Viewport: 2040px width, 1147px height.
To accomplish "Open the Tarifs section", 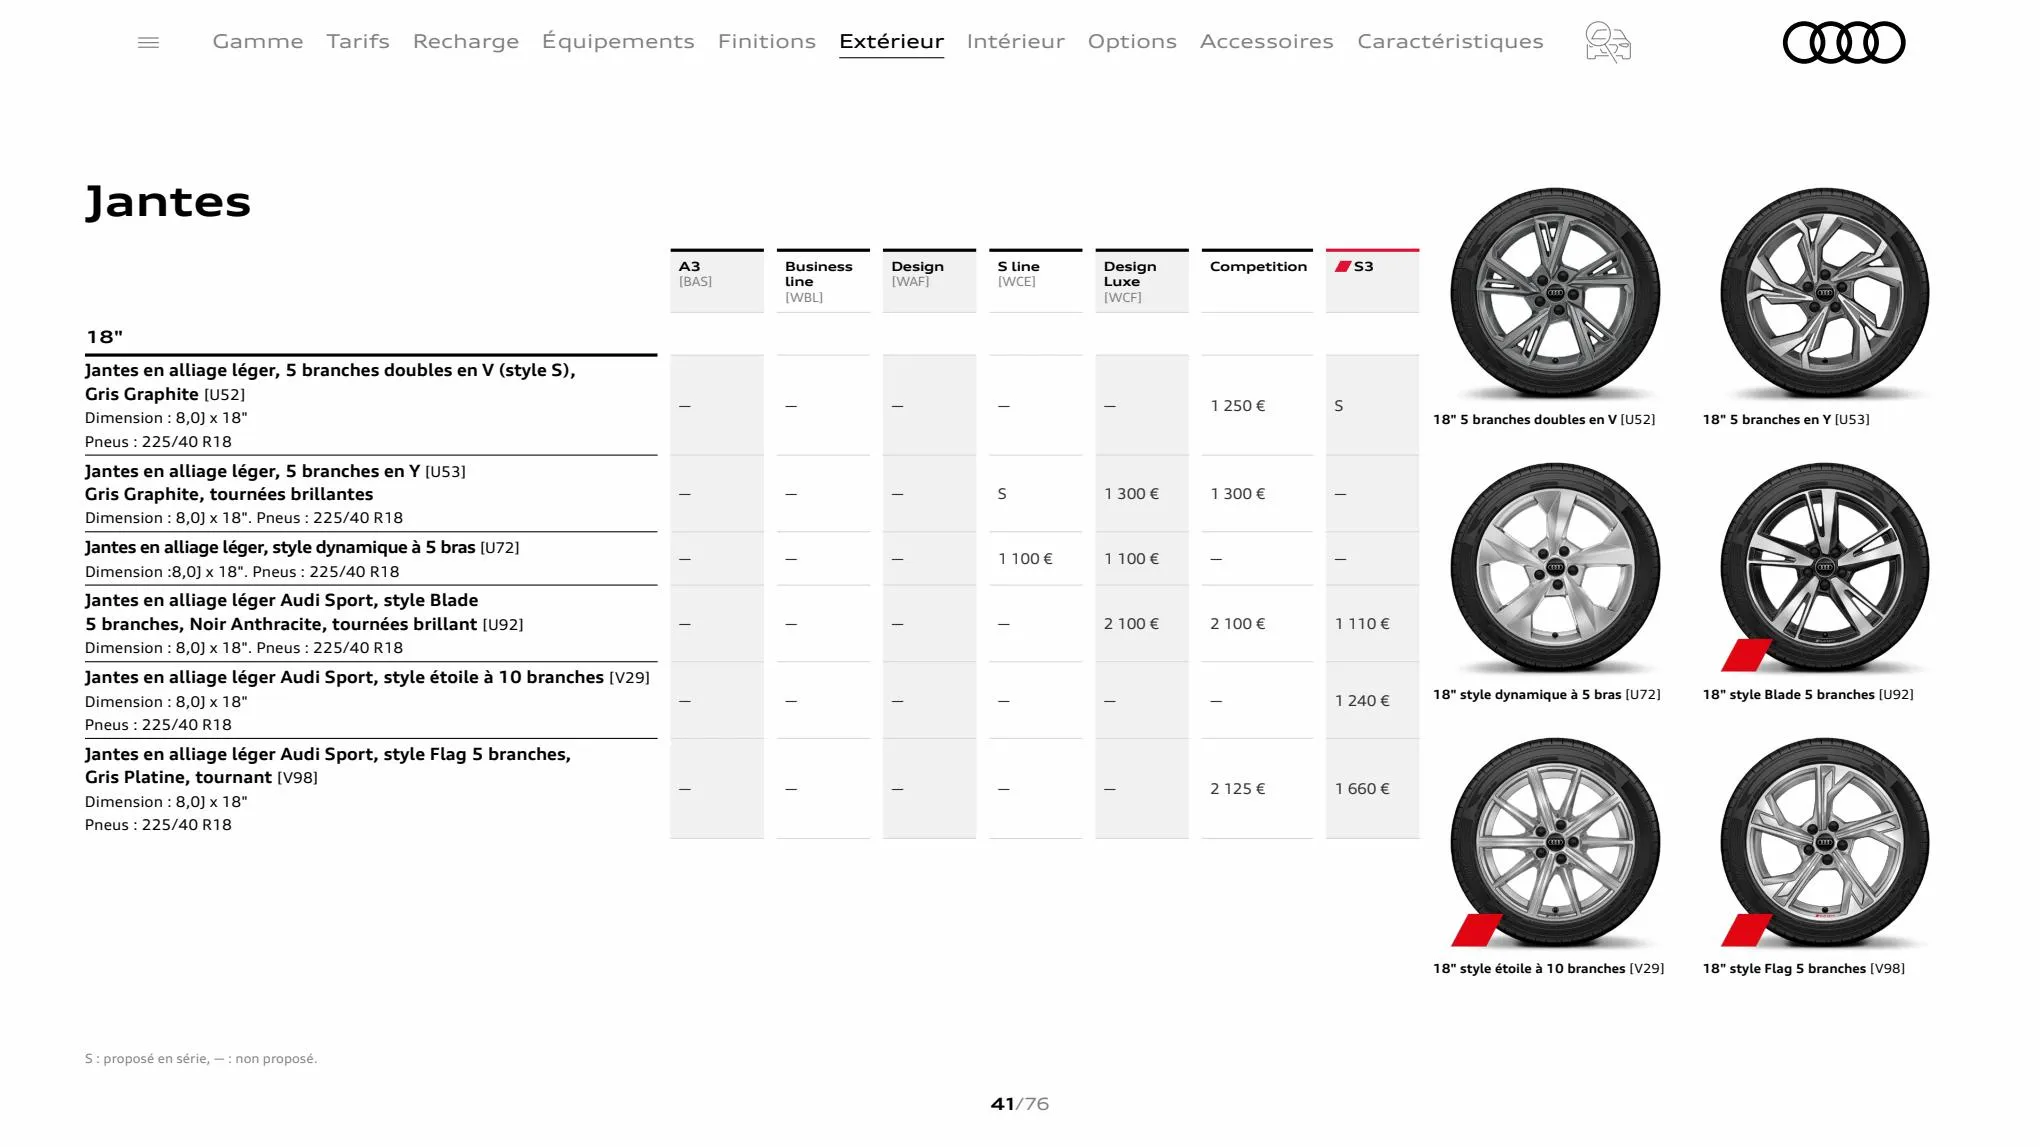I will point(358,41).
